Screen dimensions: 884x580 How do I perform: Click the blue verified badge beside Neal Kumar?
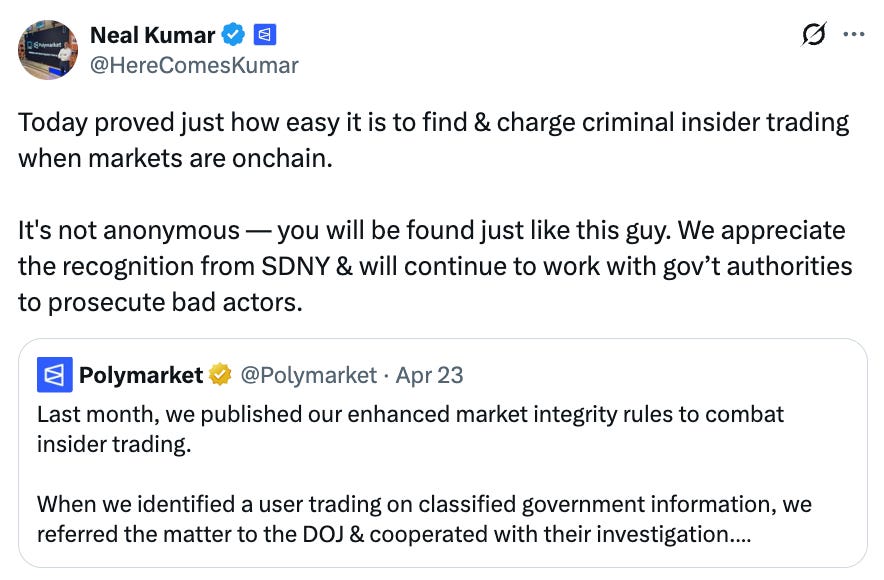[233, 36]
